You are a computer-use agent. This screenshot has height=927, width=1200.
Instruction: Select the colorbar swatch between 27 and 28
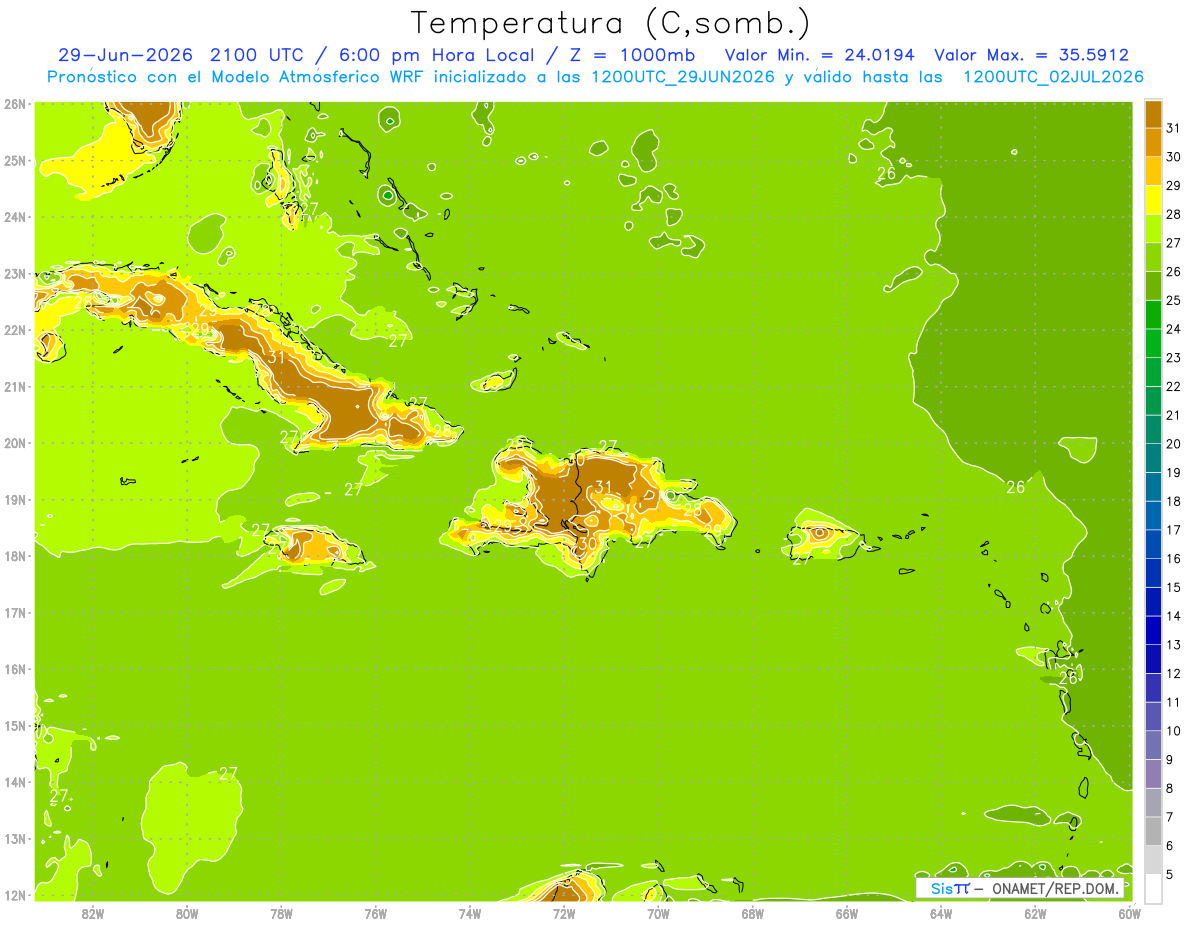(x=1153, y=228)
